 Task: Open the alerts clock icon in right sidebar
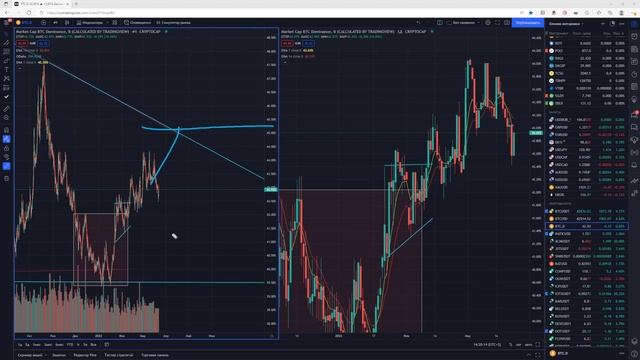coord(634,37)
